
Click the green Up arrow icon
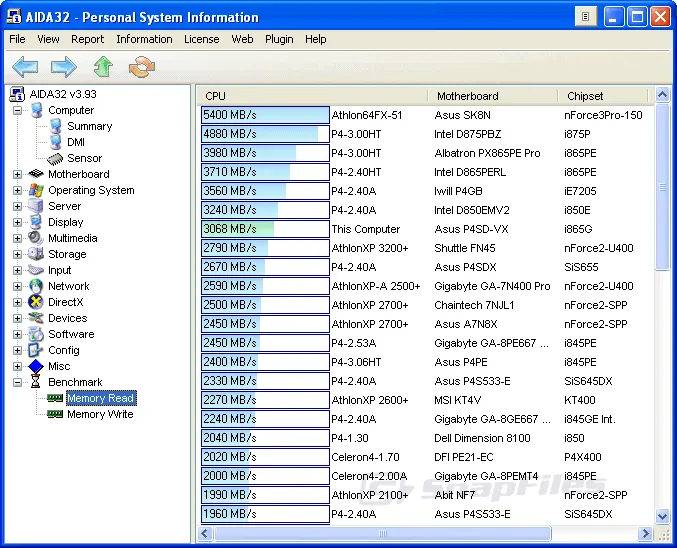pyautogui.click(x=103, y=67)
